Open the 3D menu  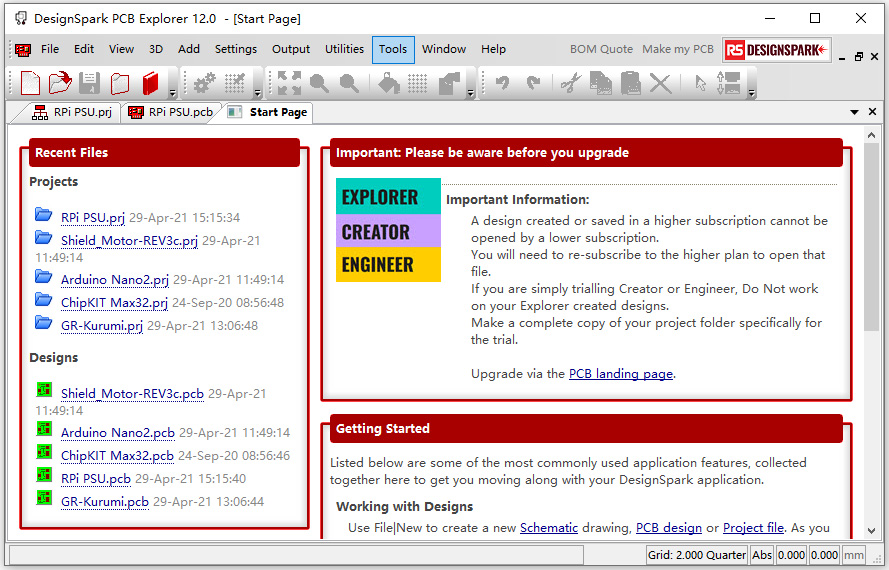[x=156, y=49]
